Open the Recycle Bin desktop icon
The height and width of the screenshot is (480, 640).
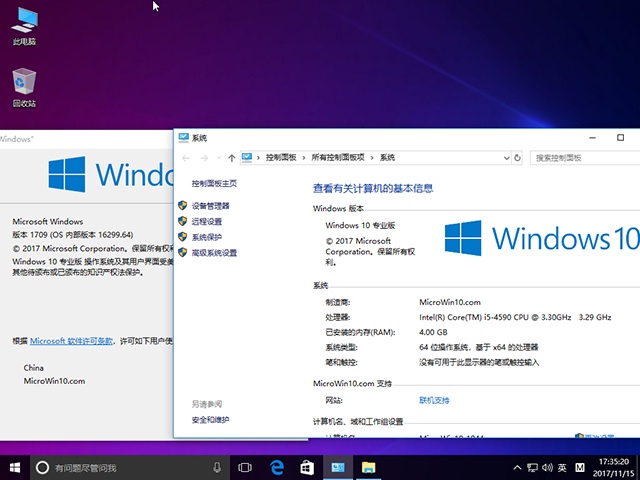tap(24, 87)
